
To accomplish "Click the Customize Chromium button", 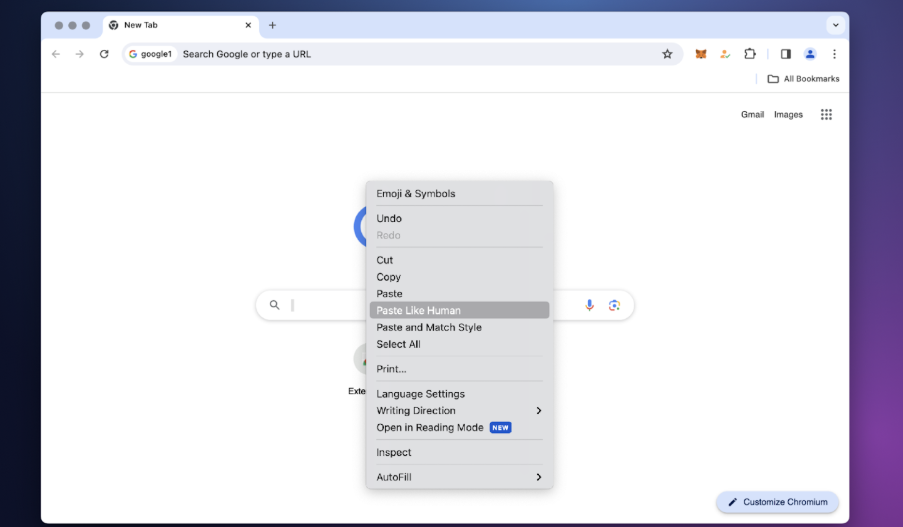I will click(x=777, y=501).
